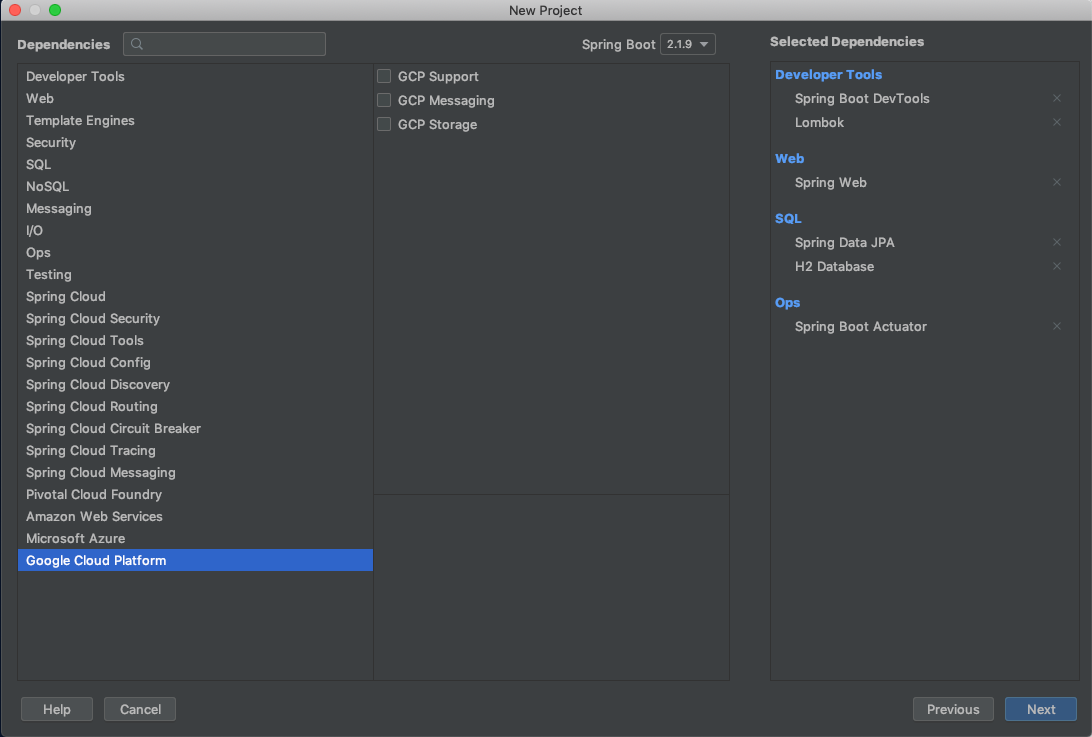Click Spring Web in selected dependencies

click(830, 182)
